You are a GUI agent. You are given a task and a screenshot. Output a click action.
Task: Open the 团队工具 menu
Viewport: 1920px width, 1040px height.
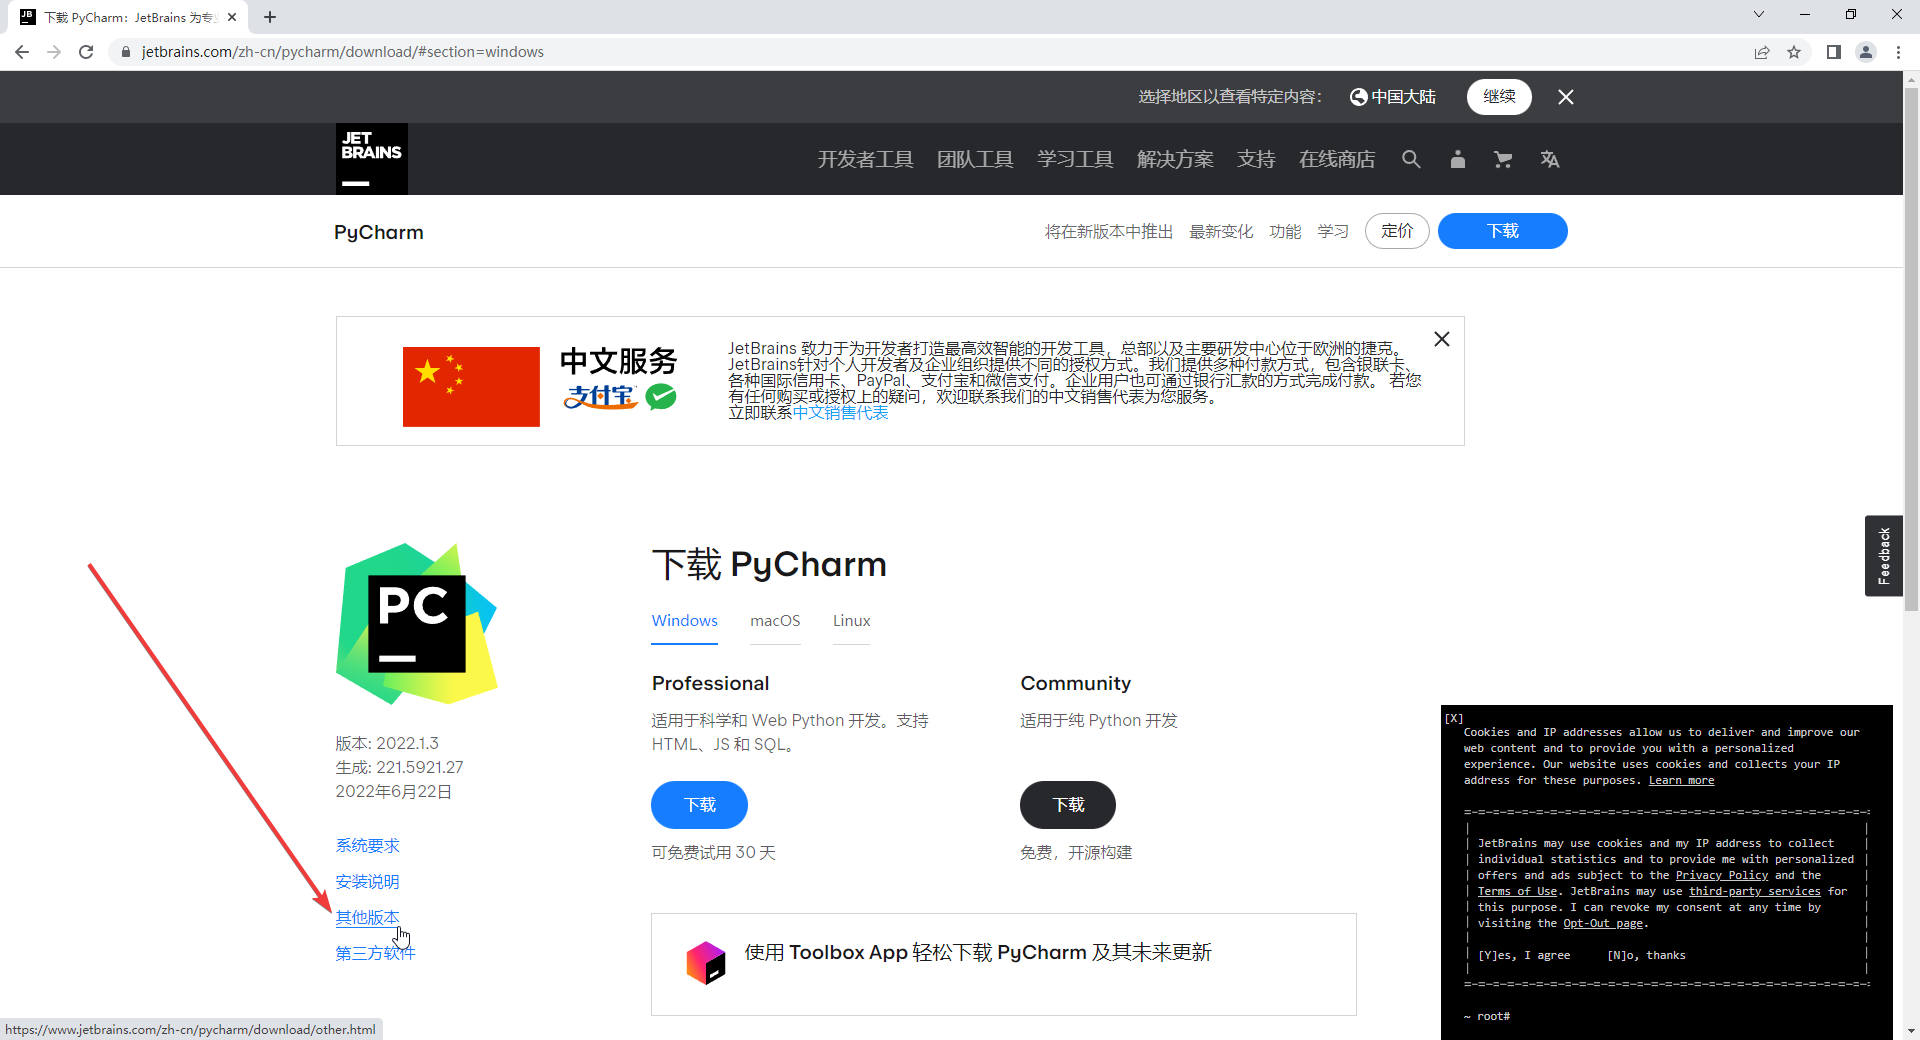[975, 159]
